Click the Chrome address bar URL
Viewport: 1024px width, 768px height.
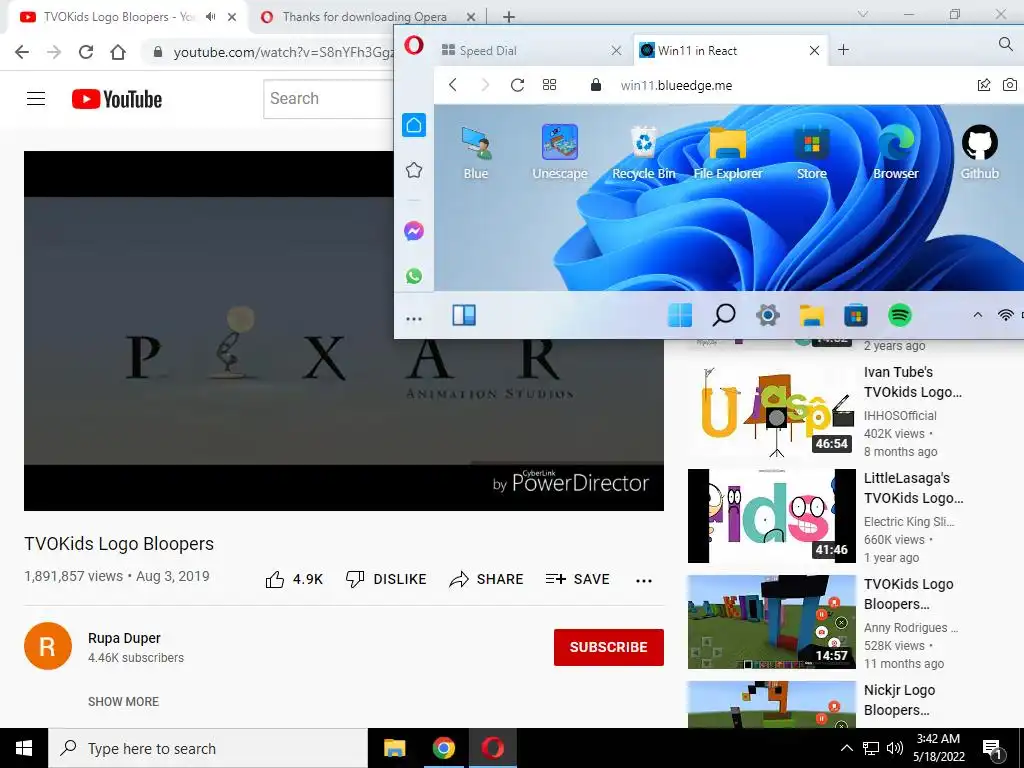[282, 52]
